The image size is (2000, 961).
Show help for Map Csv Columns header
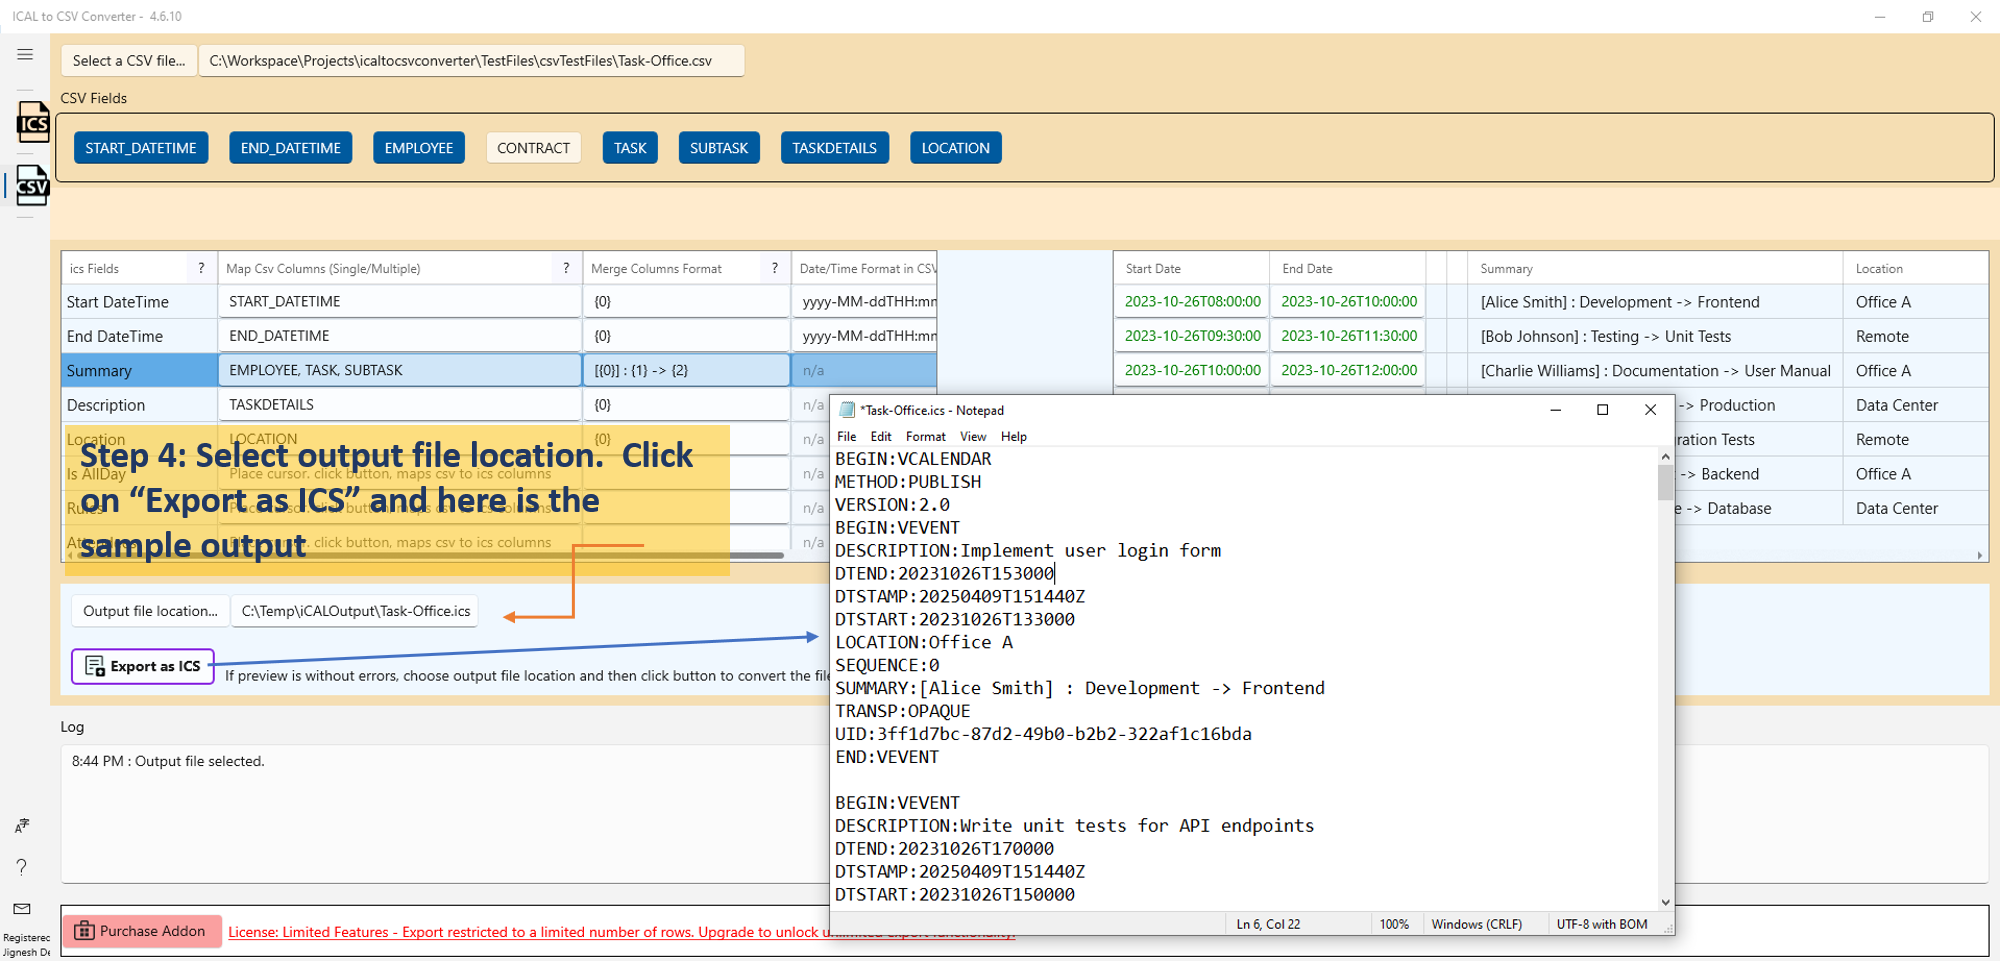pos(566,268)
